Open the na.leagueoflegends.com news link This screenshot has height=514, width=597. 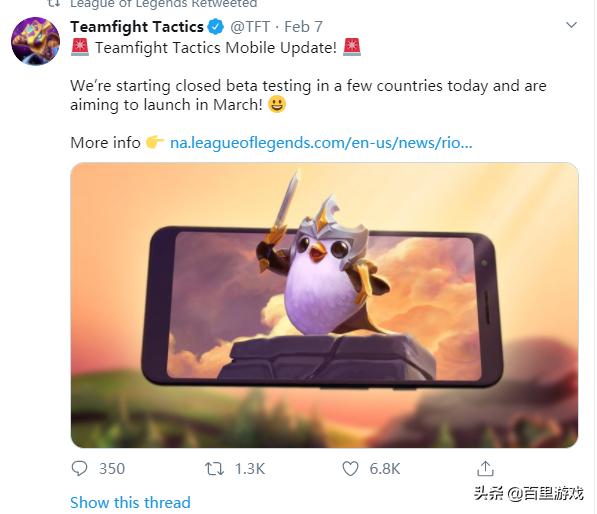point(321,143)
